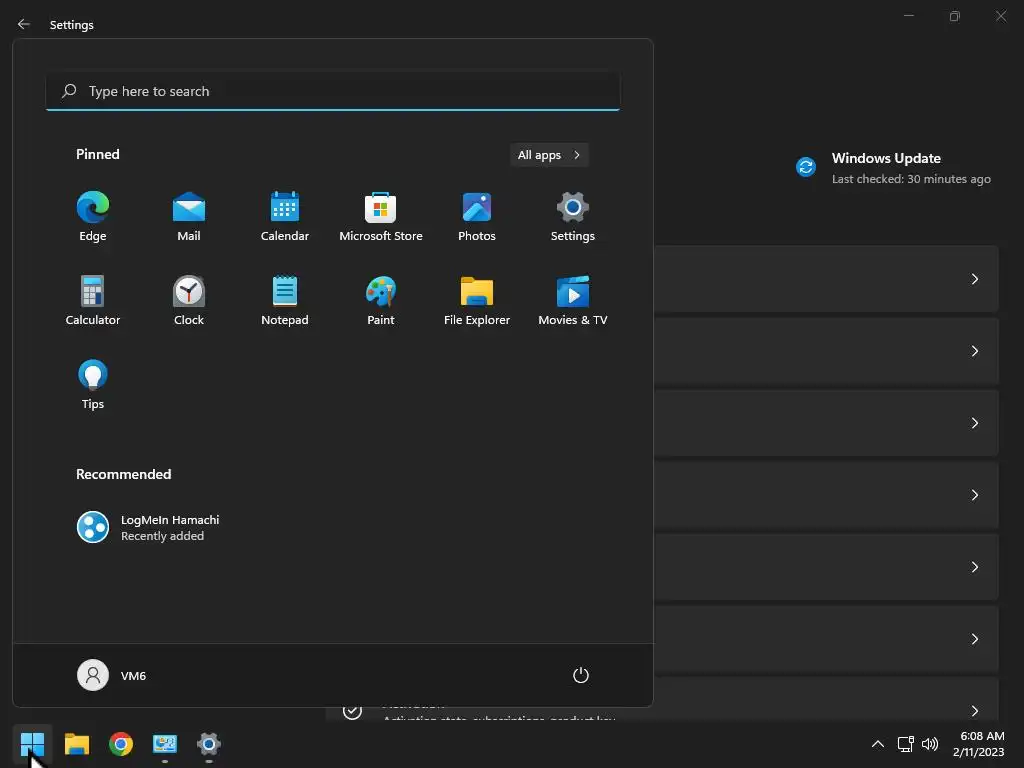Open the Calendar app
1024x768 pixels.
(285, 217)
